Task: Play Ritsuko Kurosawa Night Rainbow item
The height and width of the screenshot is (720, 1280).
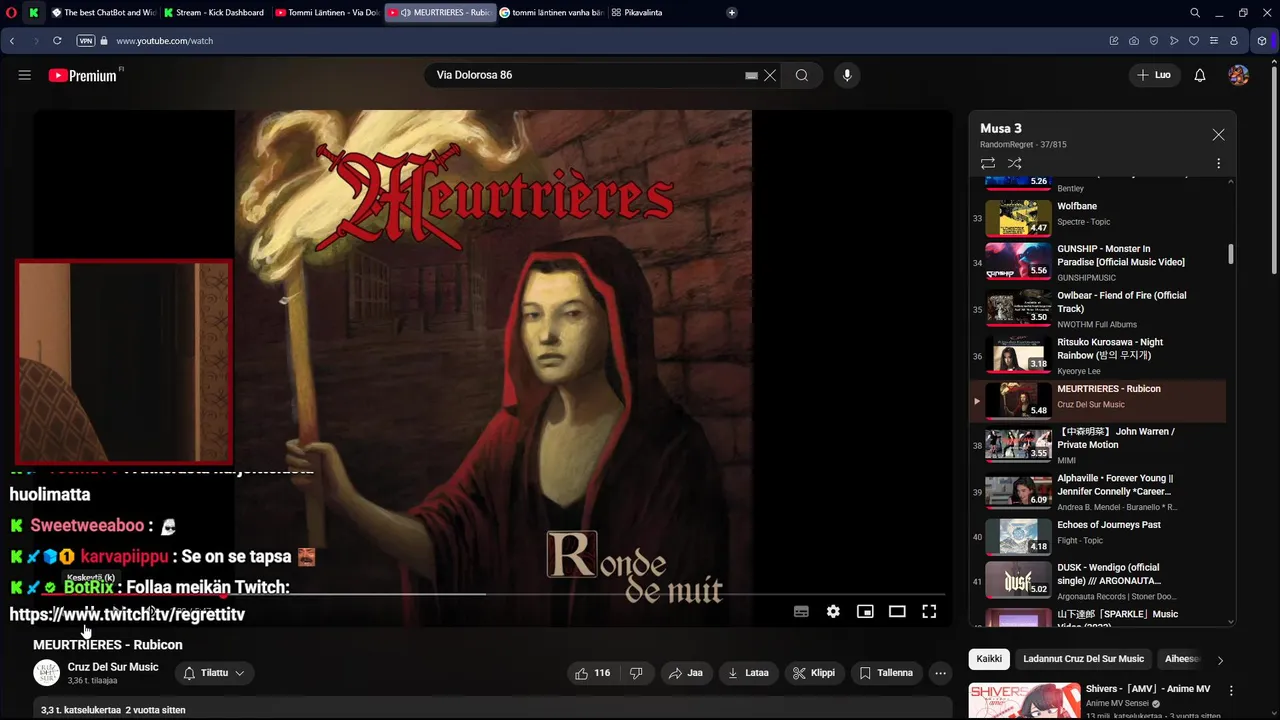Action: [1098, 356]
